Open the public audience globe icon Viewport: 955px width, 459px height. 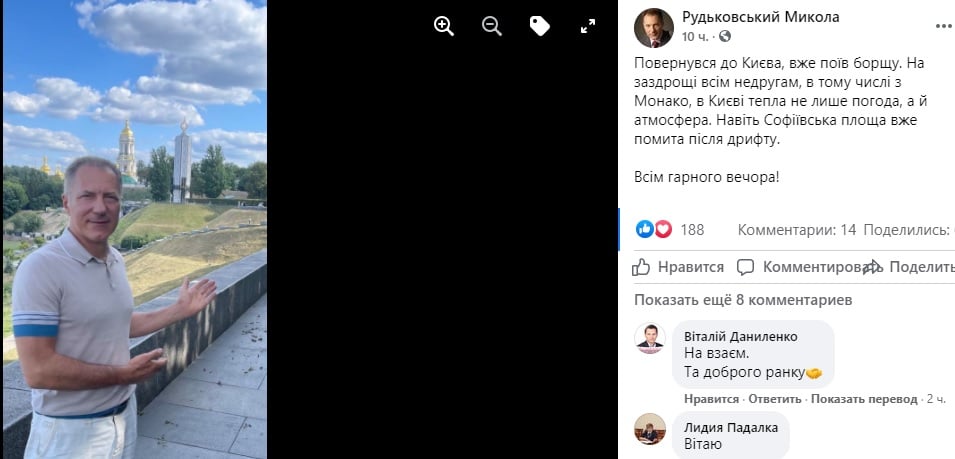coord(725,37)
